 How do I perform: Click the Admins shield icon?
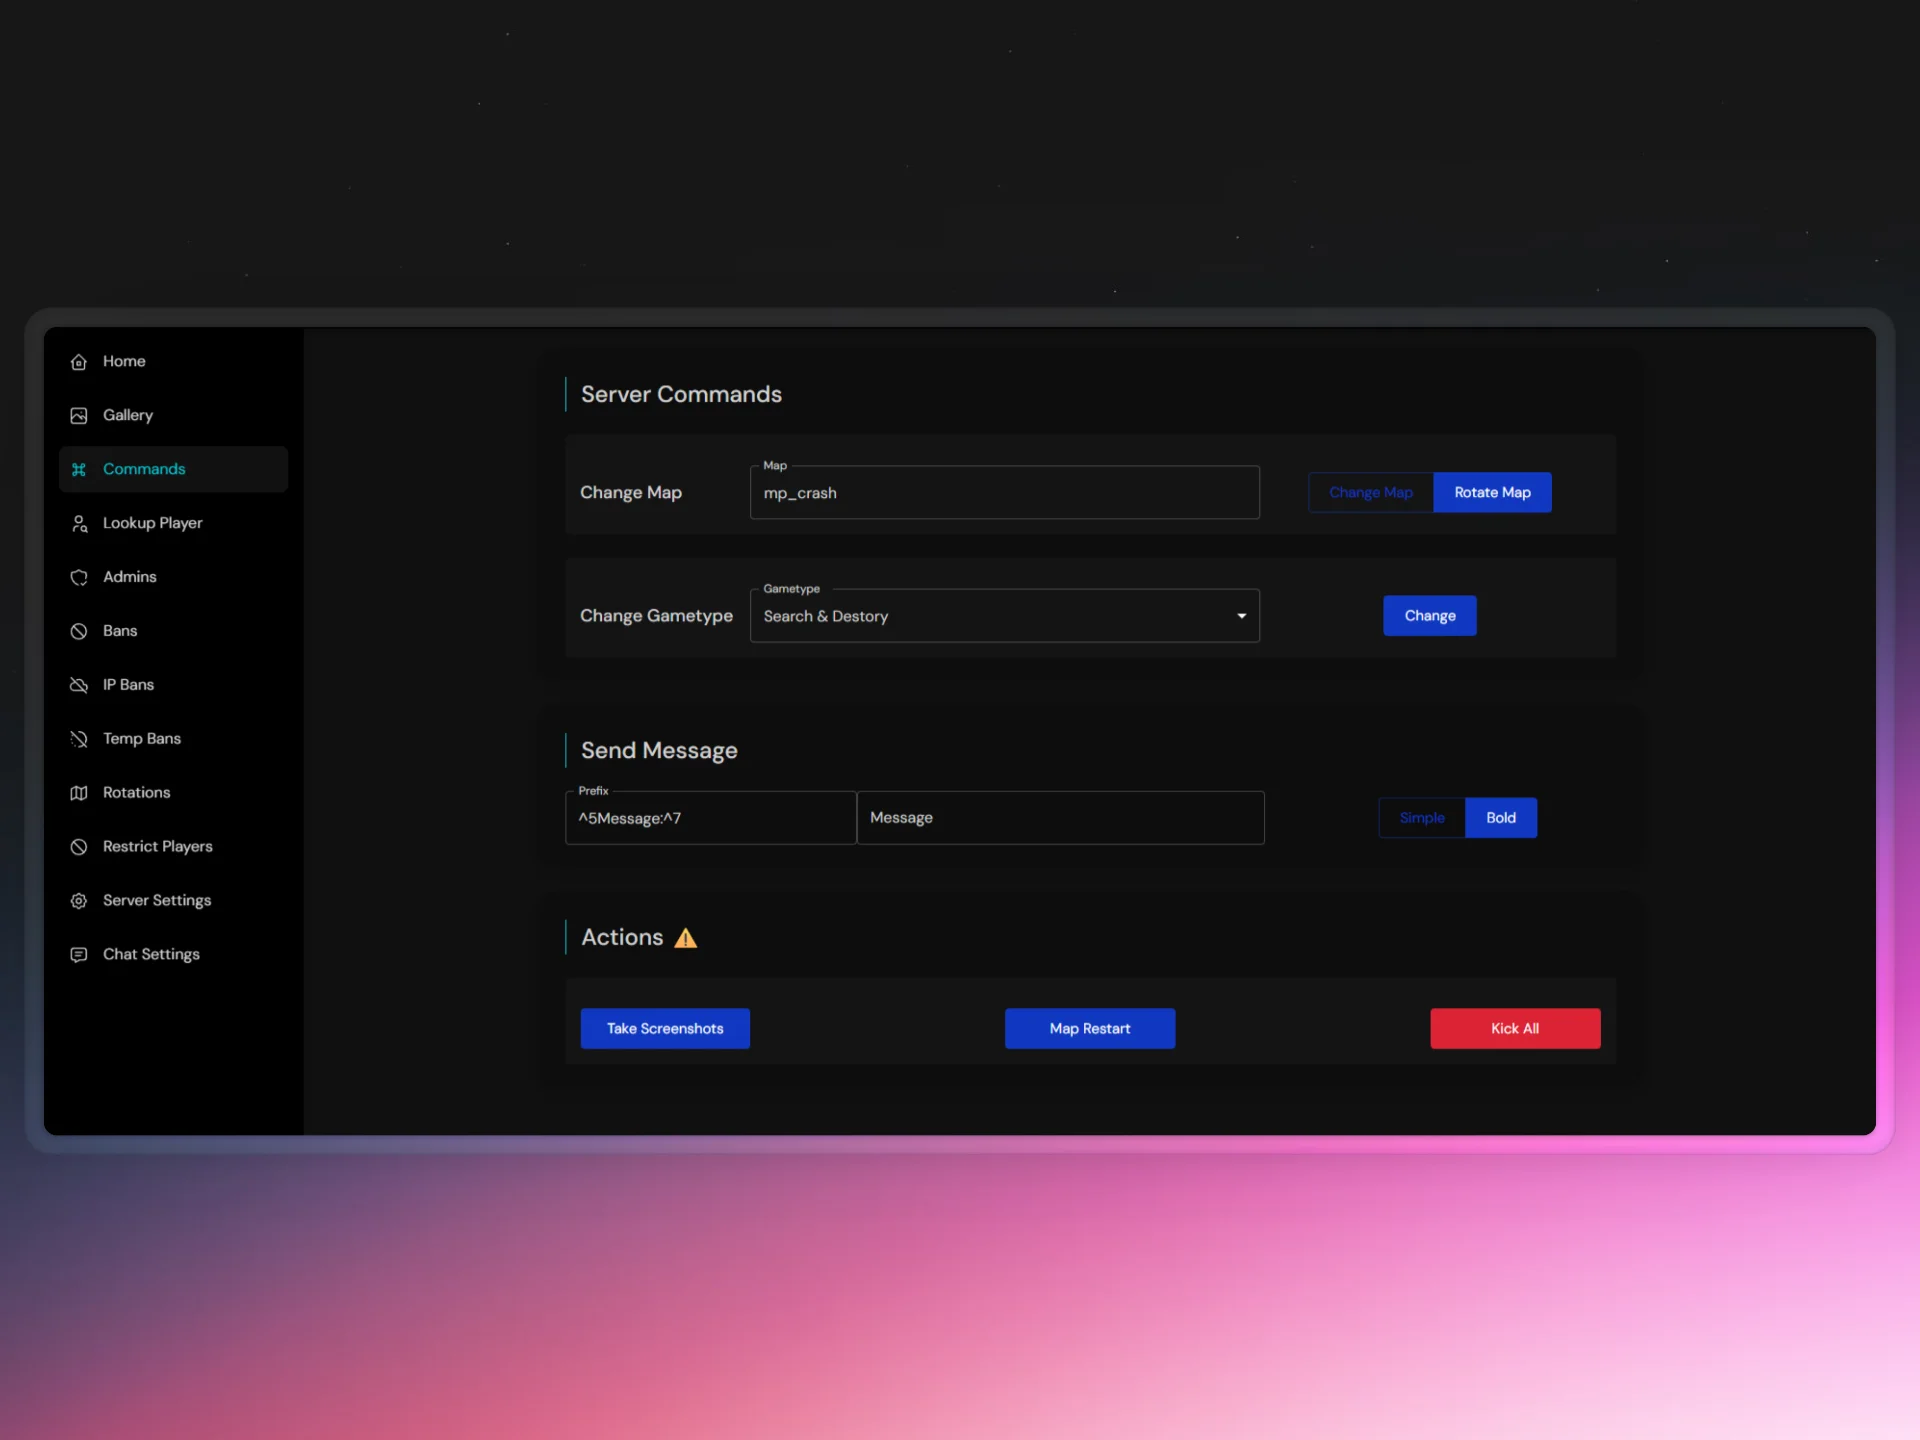click(79, 578)
